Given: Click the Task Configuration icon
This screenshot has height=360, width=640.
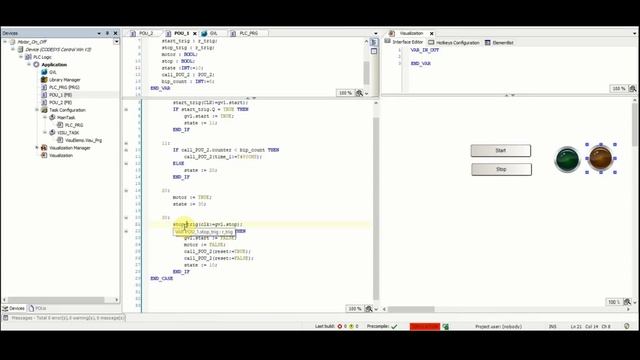Looking at the screenshot, I should 44,110.
